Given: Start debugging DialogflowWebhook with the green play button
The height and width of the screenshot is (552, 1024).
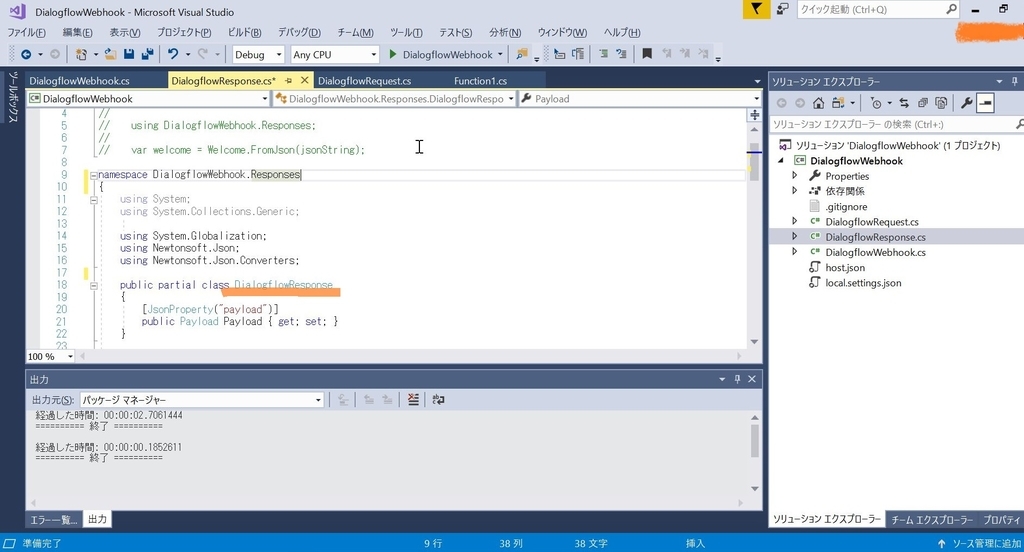Looking at the screenshot, I should click(x=392, y=54).
